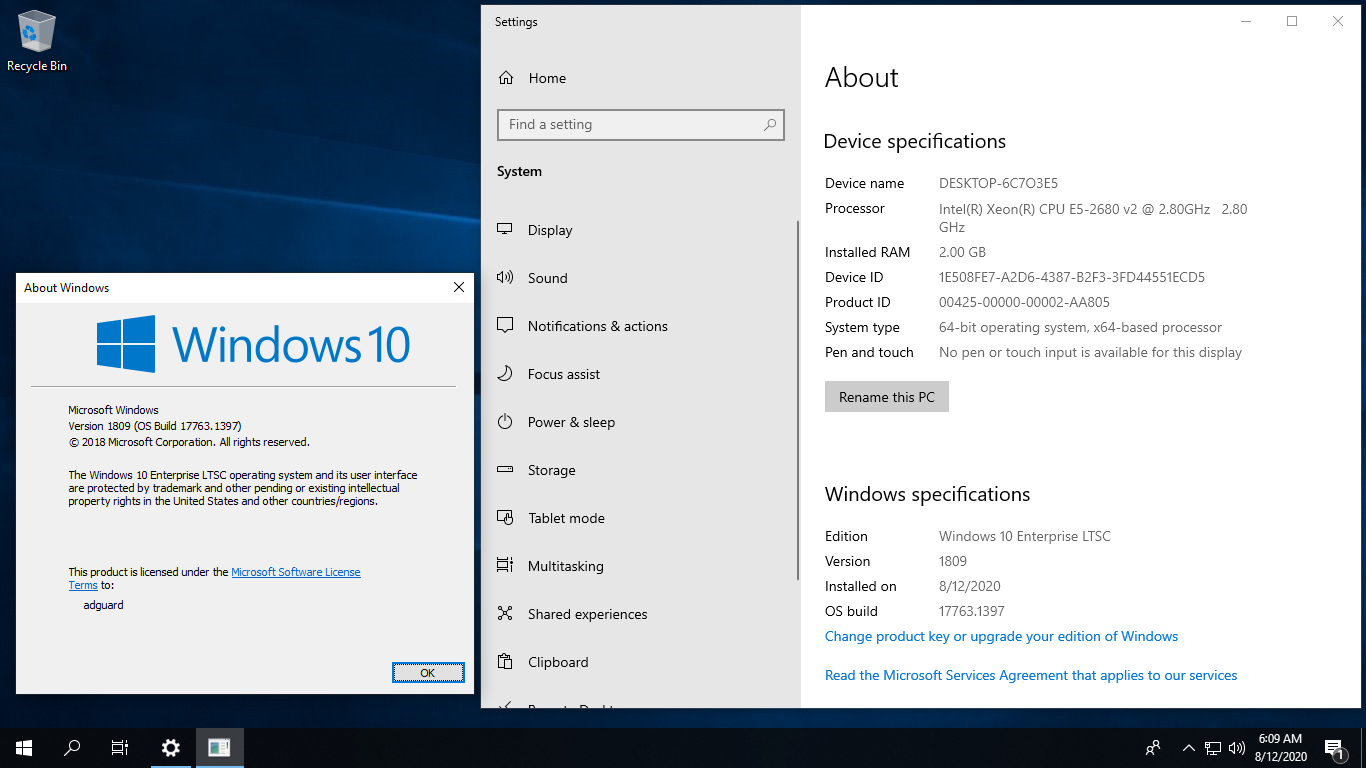
Task: Minimize the Settings window
Action: [x=1246, y=21]
